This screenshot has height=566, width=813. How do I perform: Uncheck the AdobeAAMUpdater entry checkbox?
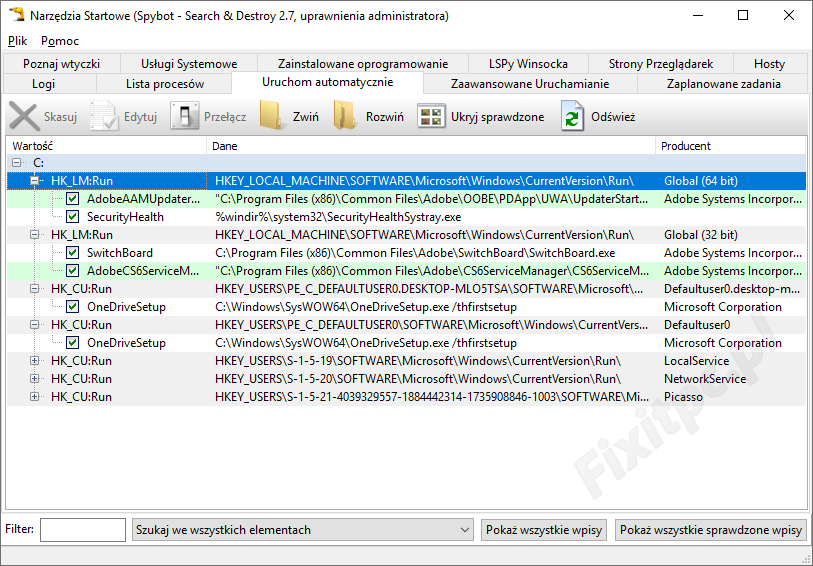tap(73, 199)
